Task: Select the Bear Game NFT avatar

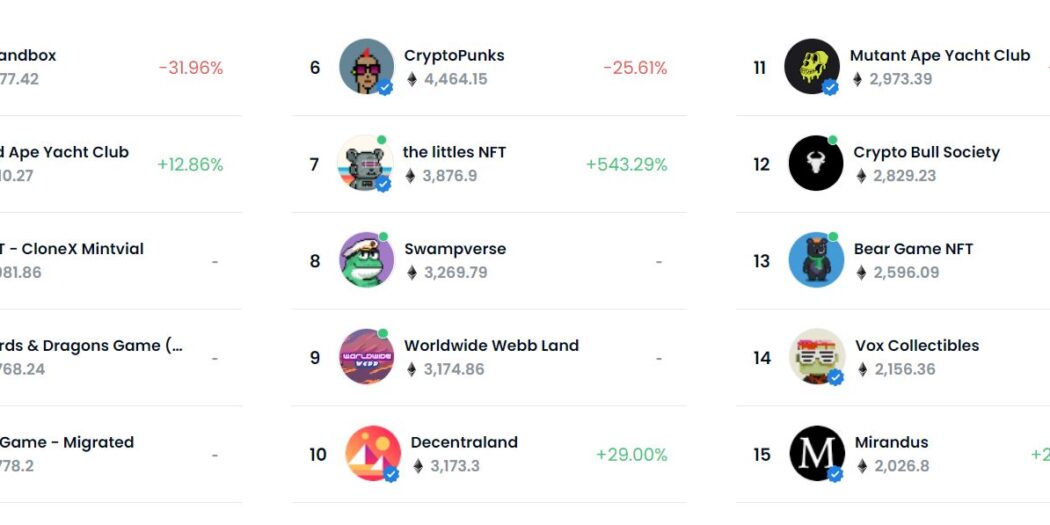Action: click(x=816, y=260)
